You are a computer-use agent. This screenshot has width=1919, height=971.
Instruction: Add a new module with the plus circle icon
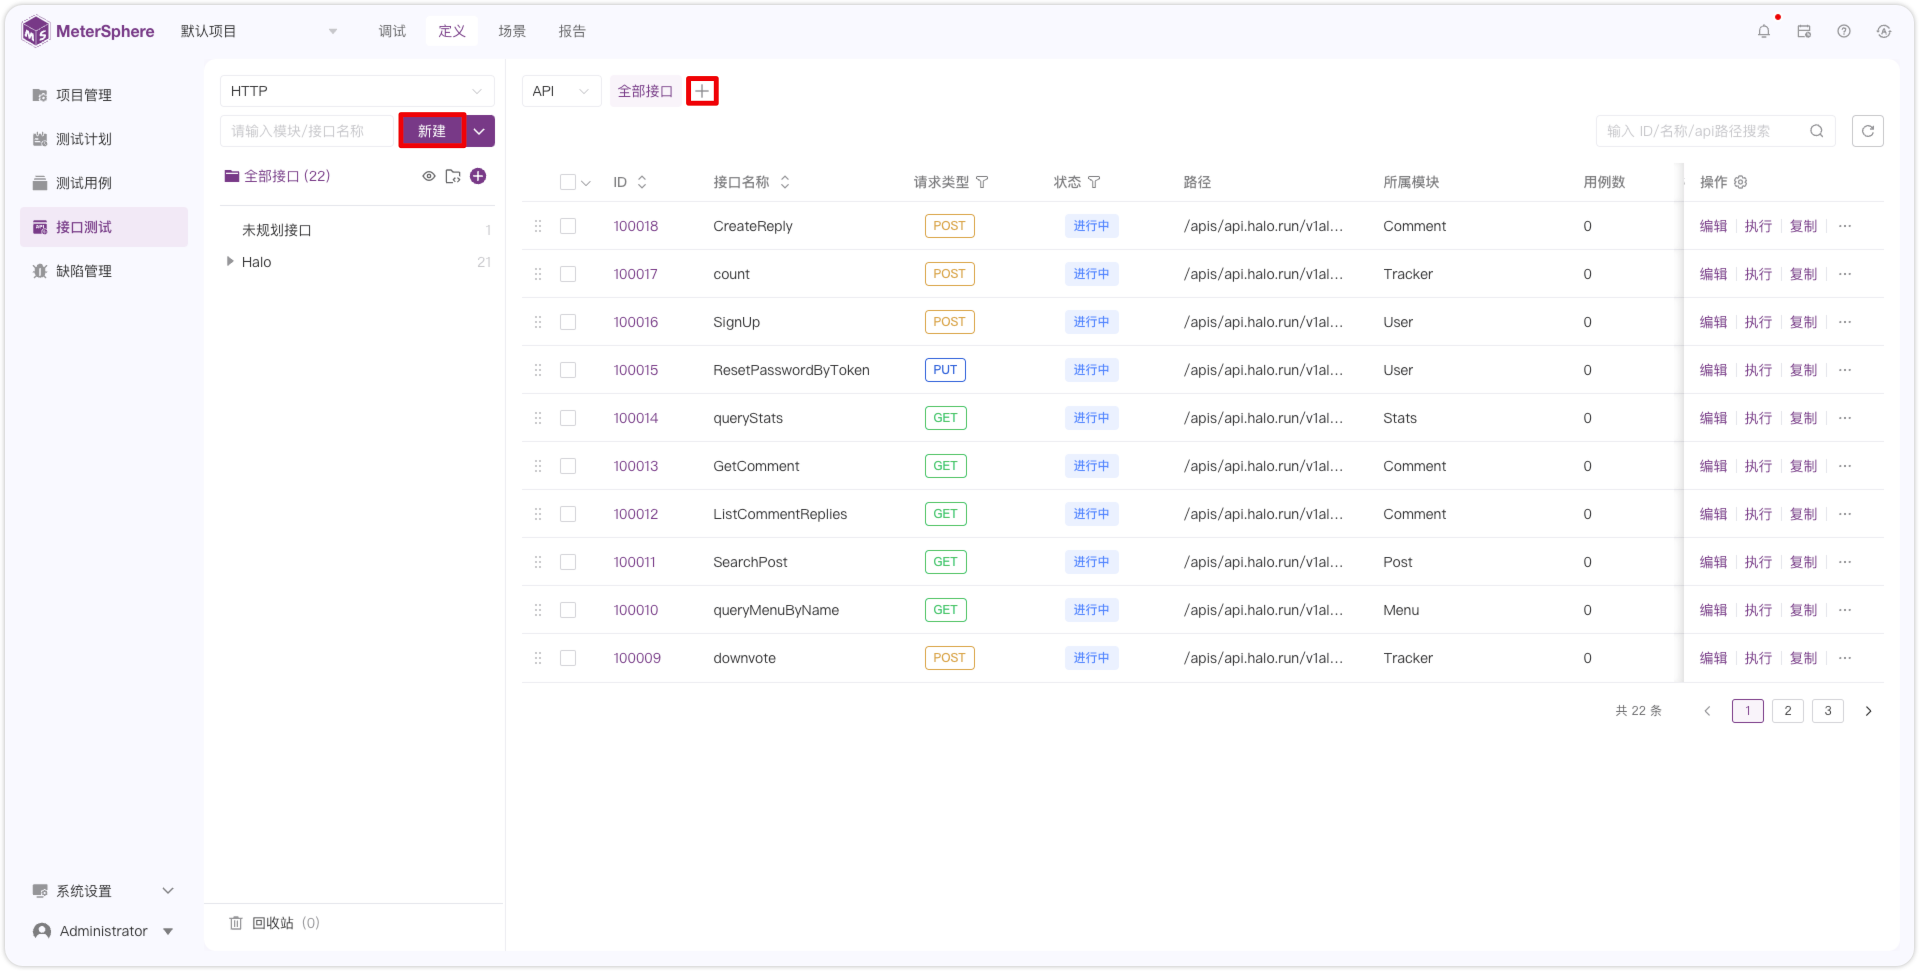(478, 176)
